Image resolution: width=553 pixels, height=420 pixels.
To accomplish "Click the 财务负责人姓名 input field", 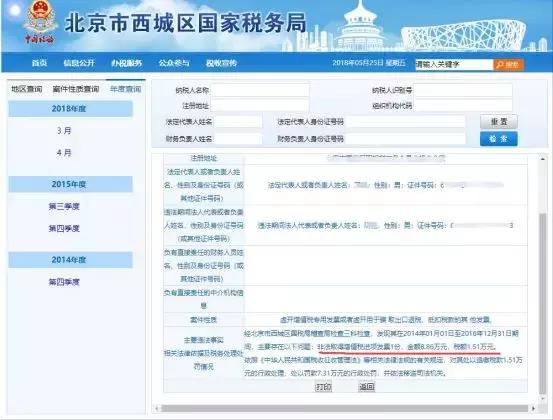I will click(x=238, y=139).
